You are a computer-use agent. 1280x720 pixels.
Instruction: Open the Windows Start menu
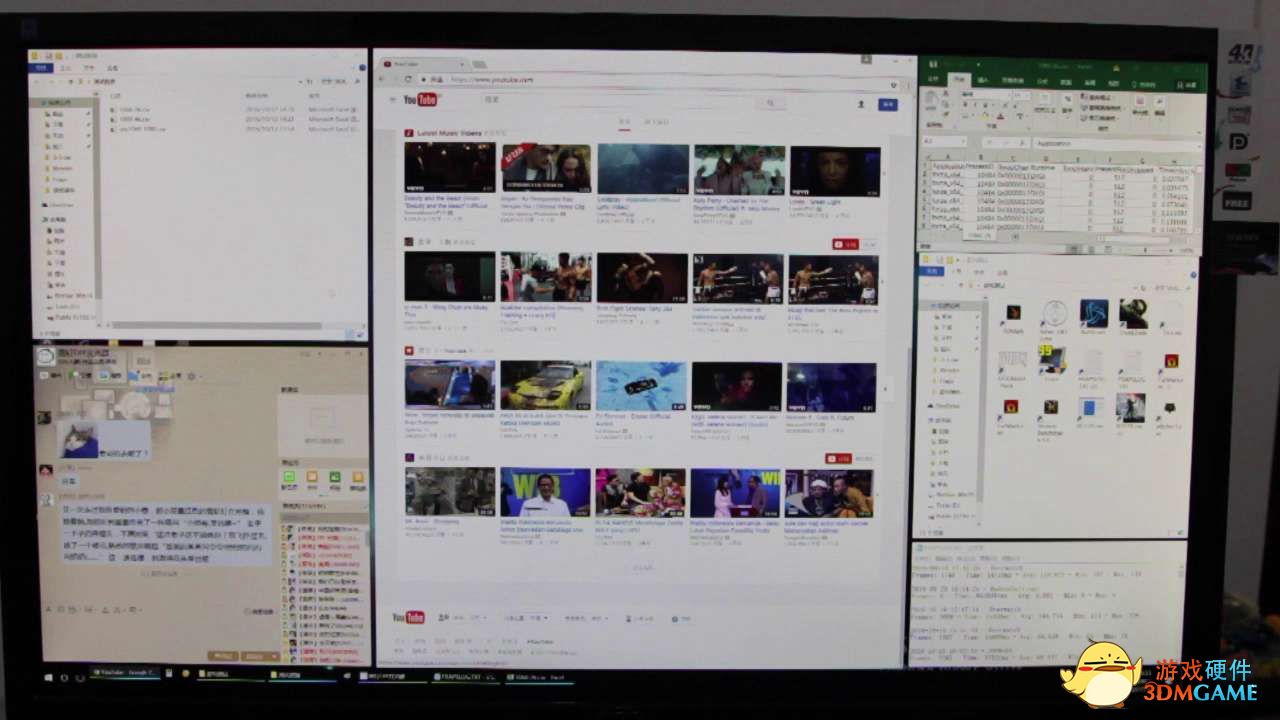tap(49, 678)
